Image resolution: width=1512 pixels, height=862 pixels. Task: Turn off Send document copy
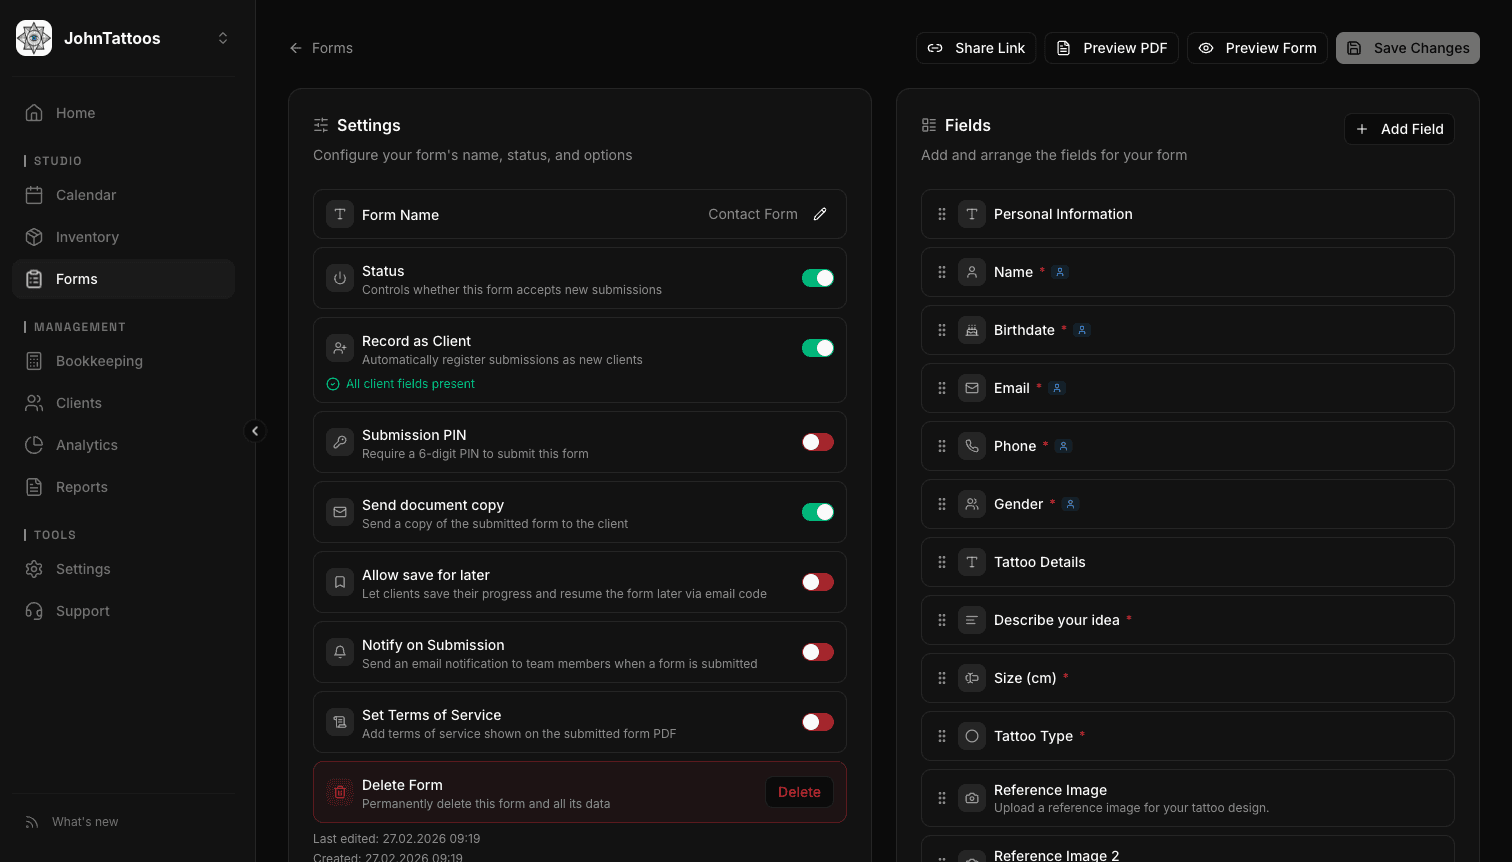pyautogui.click(x=817, y=511)
